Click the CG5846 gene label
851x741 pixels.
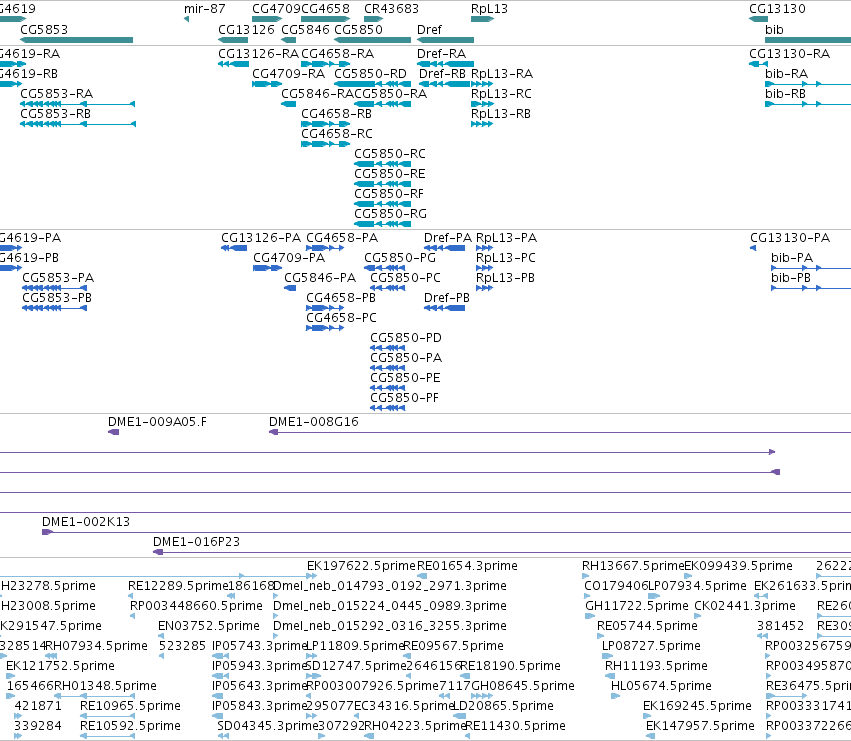point(305,29)
